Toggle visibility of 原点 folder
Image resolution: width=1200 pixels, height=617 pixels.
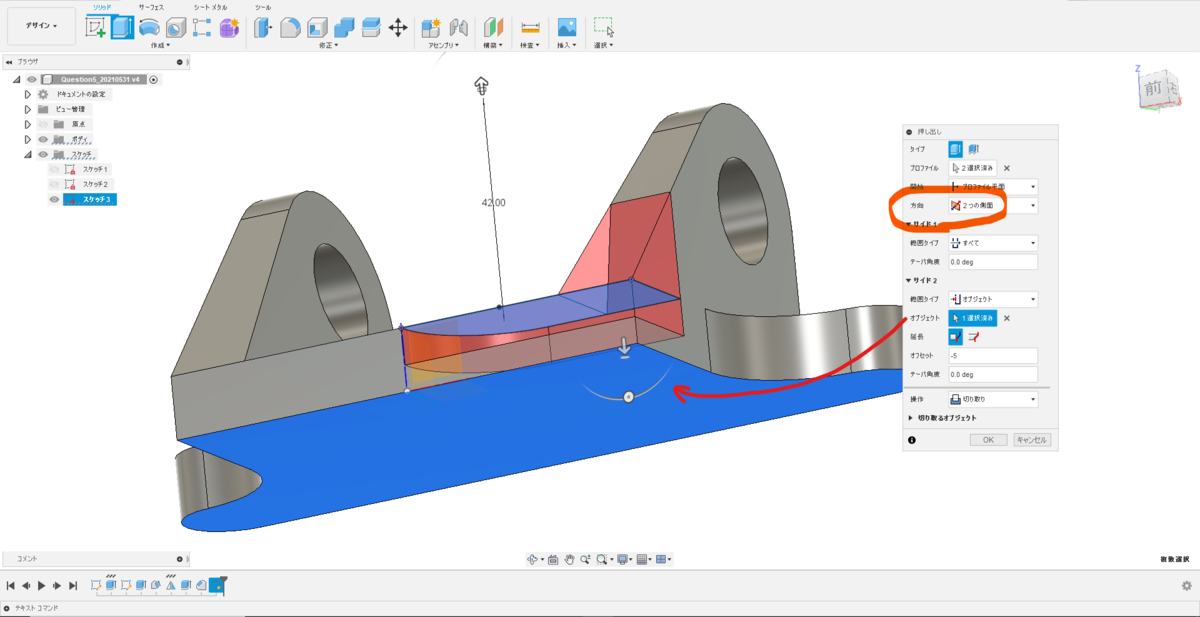coord(44,124)
